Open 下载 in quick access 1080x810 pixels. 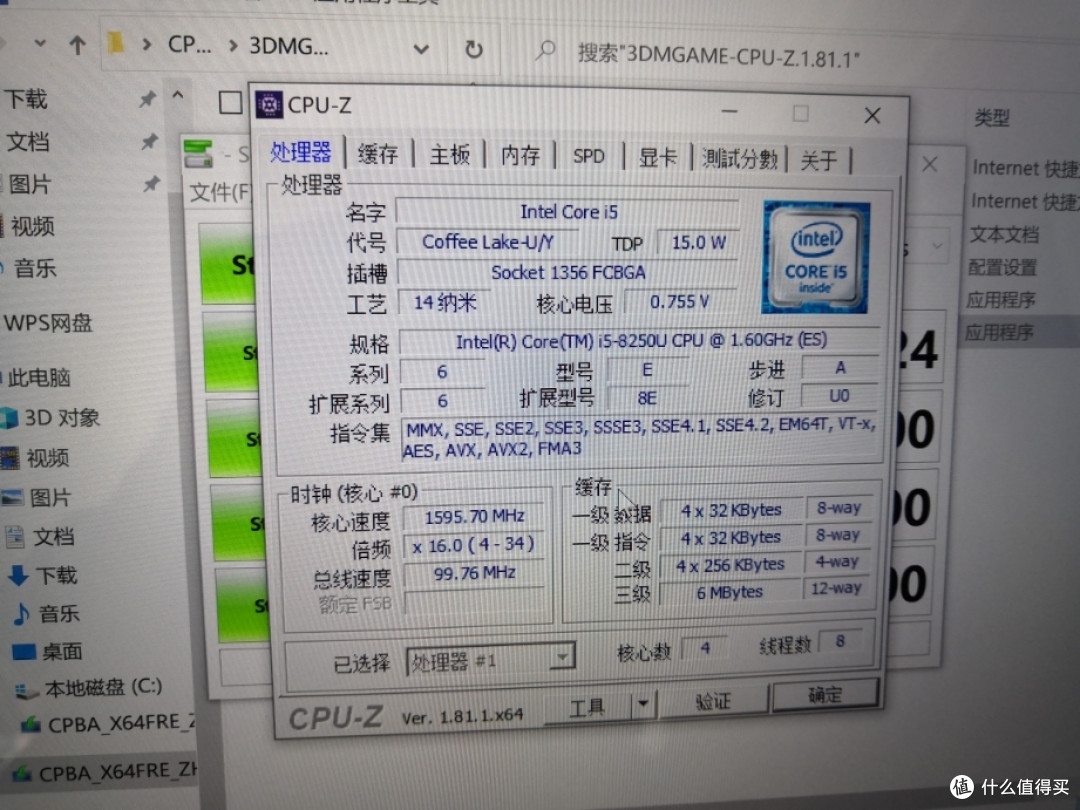point(26,100)
